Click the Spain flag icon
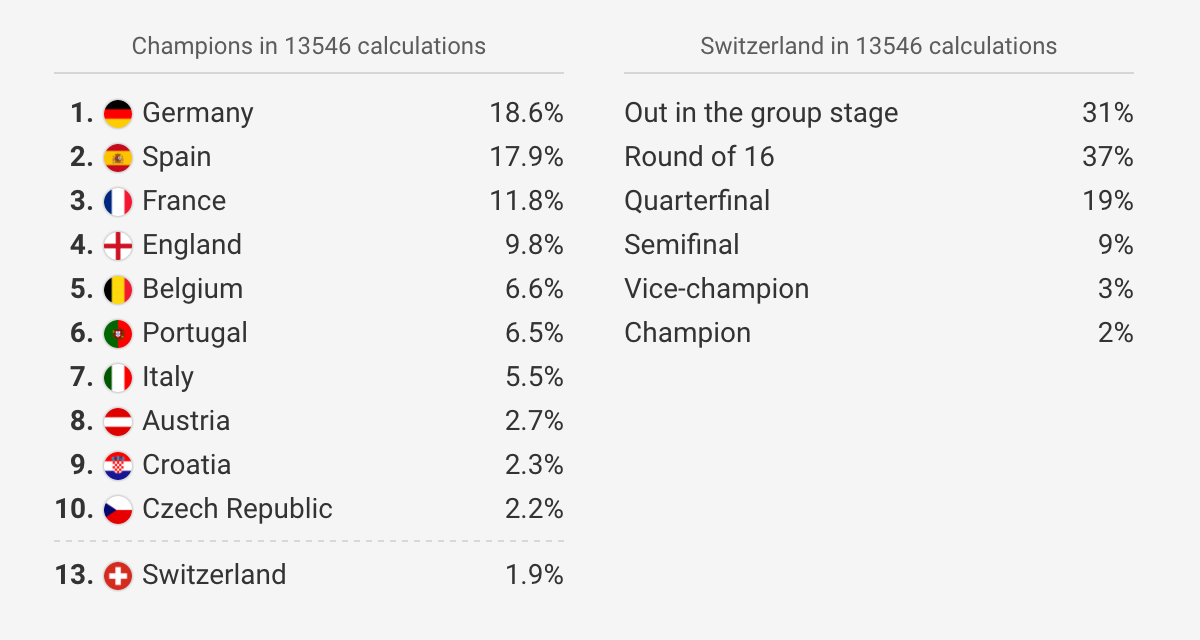Screen dimensions: 1200x640 click(118, 157)
